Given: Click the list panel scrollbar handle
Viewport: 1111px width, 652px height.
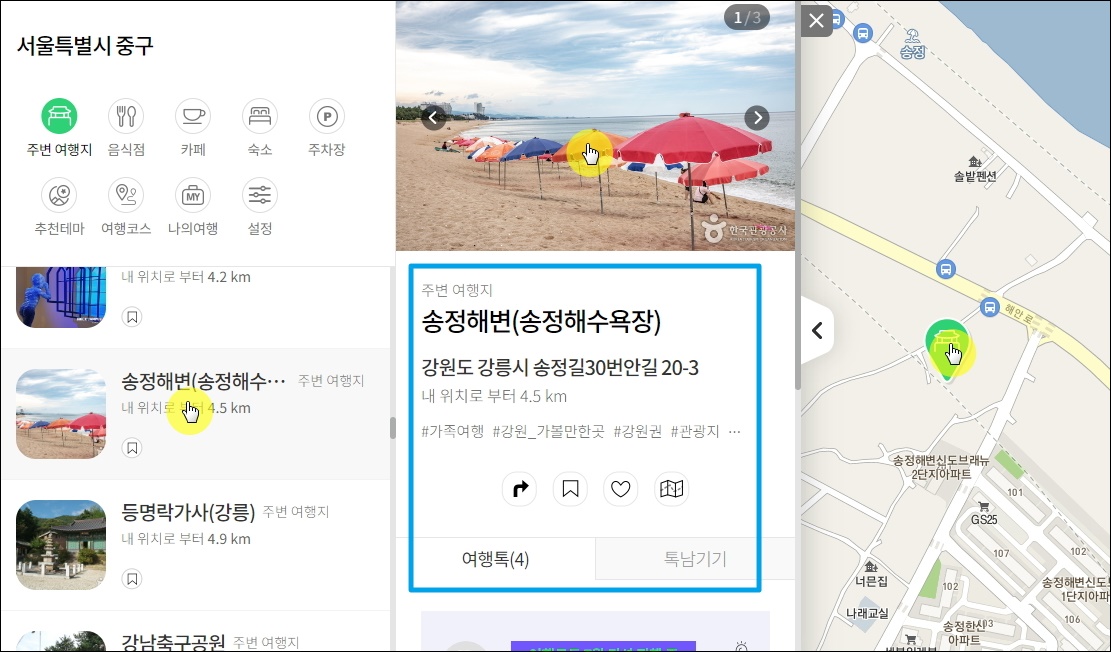Looking at the screenshot, I should (x=393, y=428).
